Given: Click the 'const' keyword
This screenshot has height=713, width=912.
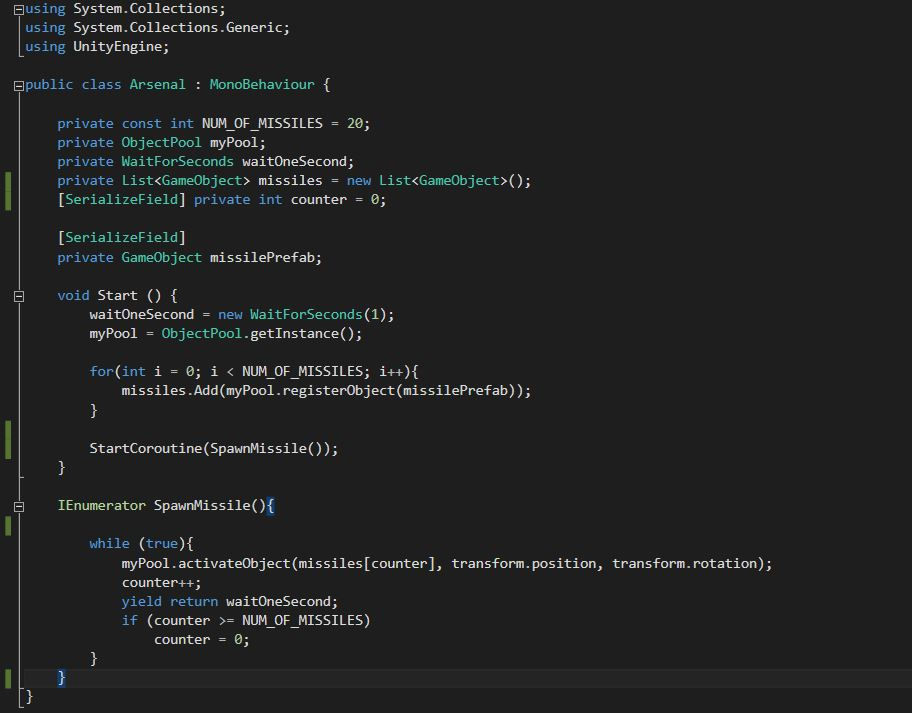Looking at the screenshot, I should point(141,123).
